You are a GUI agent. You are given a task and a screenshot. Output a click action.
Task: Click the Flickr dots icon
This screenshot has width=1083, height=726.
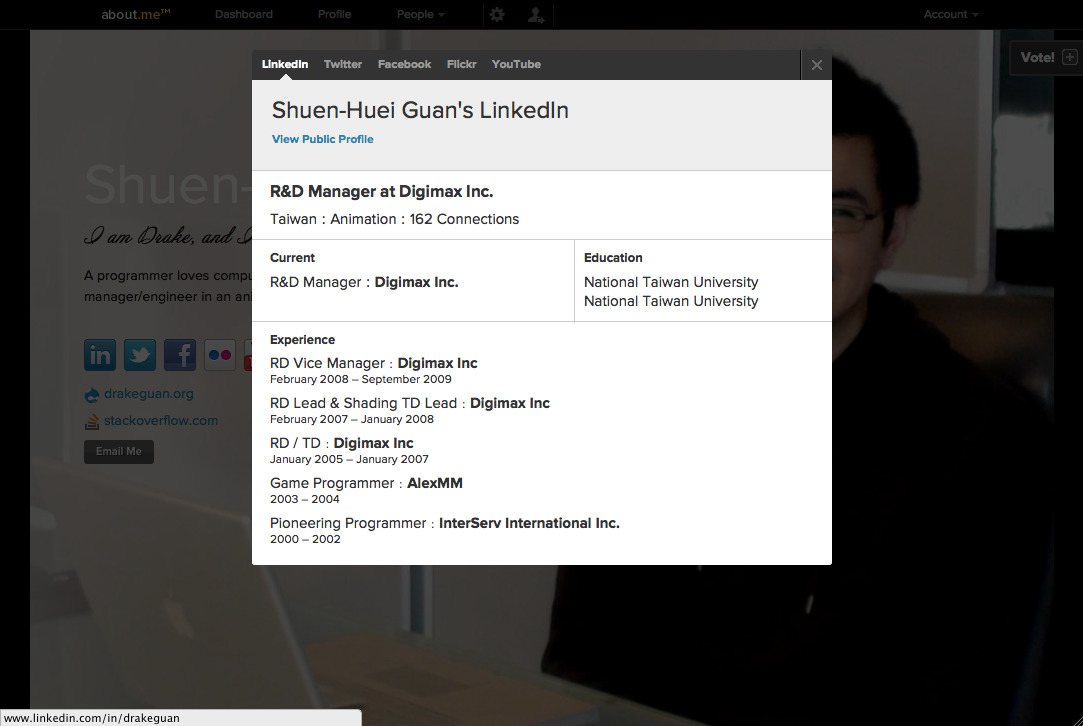[x=220, y=355]
